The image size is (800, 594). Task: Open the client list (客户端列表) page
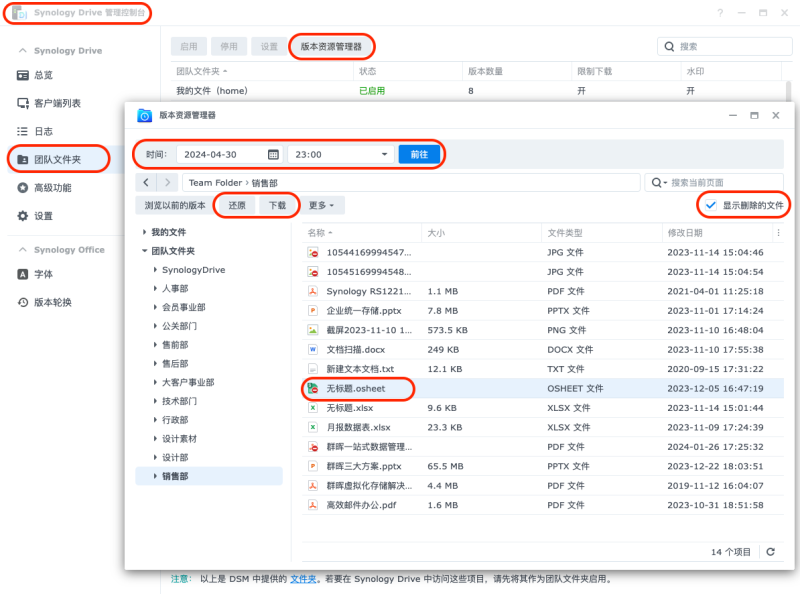pos(49,103)
